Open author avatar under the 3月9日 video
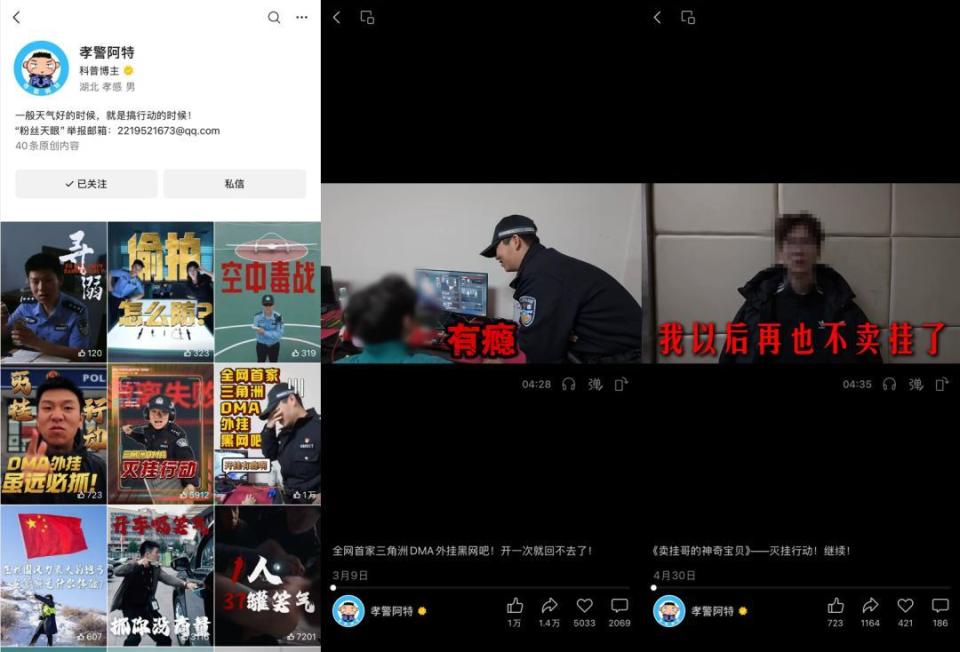 [x=348, y=610]
